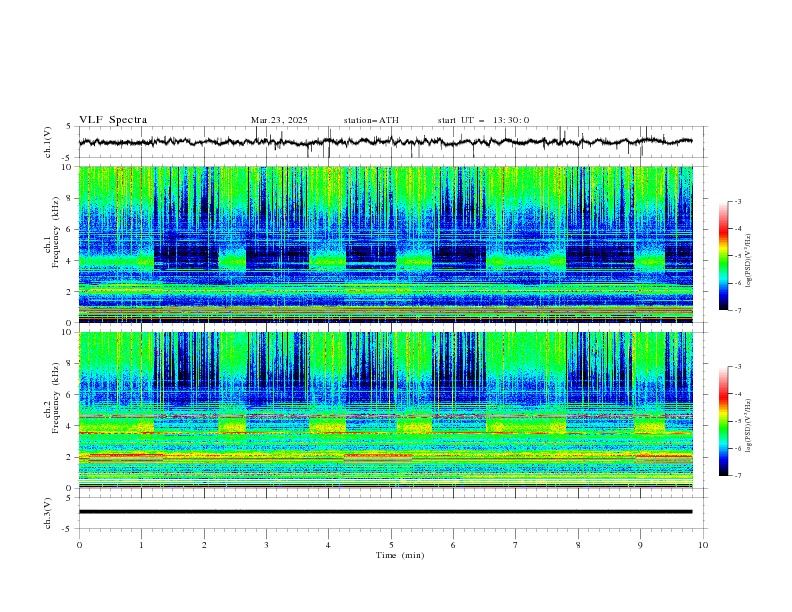
Task: Click the "6" tick on the time axis
Action: (453, 545)
